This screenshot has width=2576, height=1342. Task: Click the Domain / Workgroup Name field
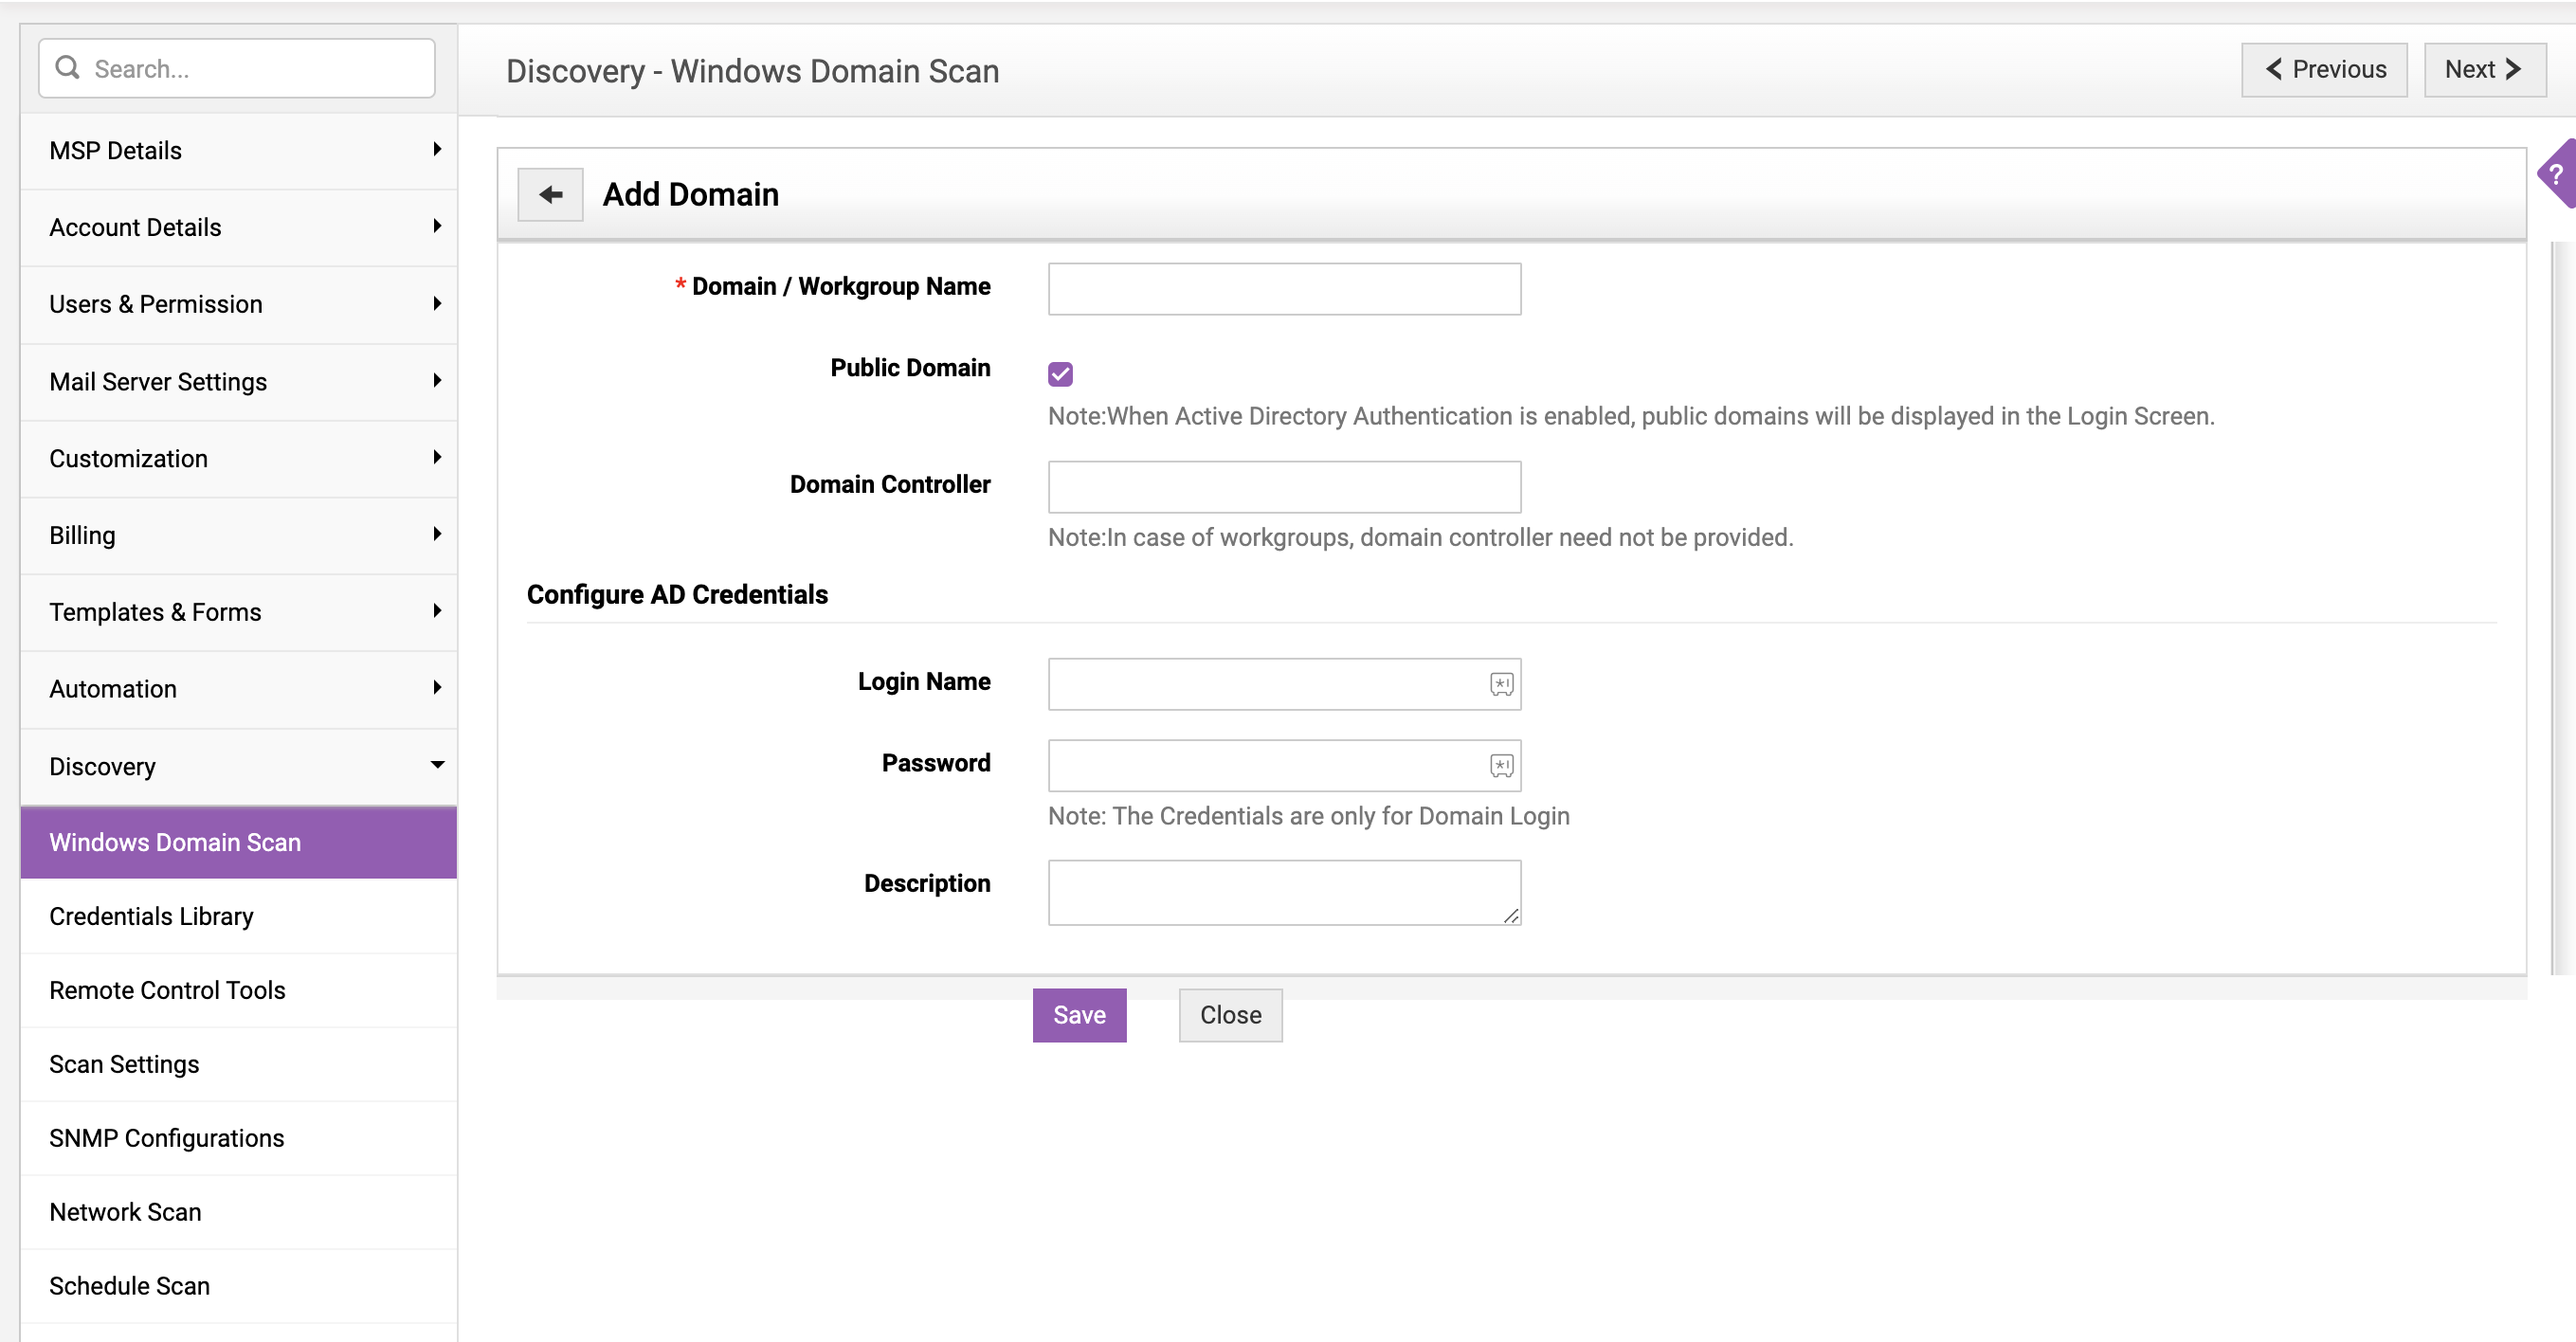[x=1284, y=289]
